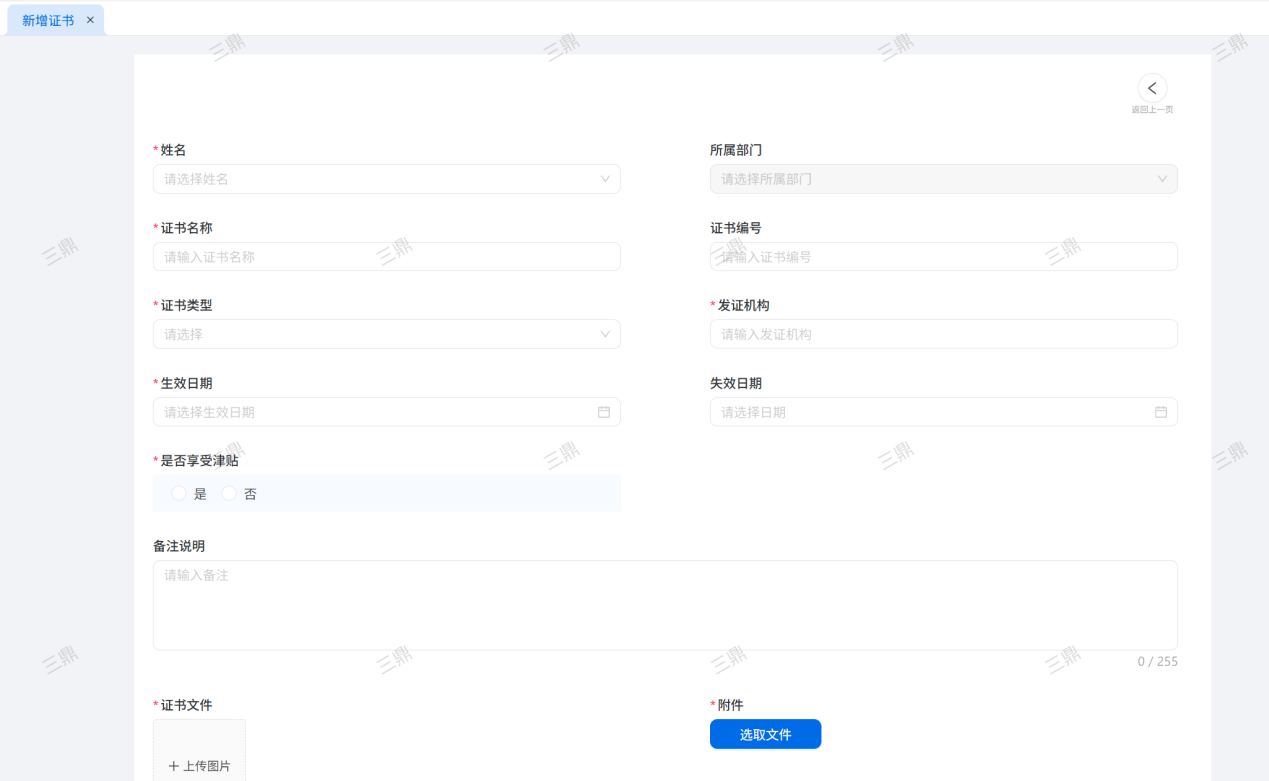Image resolution: width=1269 pixels, height=781 pixels.
Task: Click calendar icon in 生效日期 field
Action: pyautogui.click(x=604, y=412)
